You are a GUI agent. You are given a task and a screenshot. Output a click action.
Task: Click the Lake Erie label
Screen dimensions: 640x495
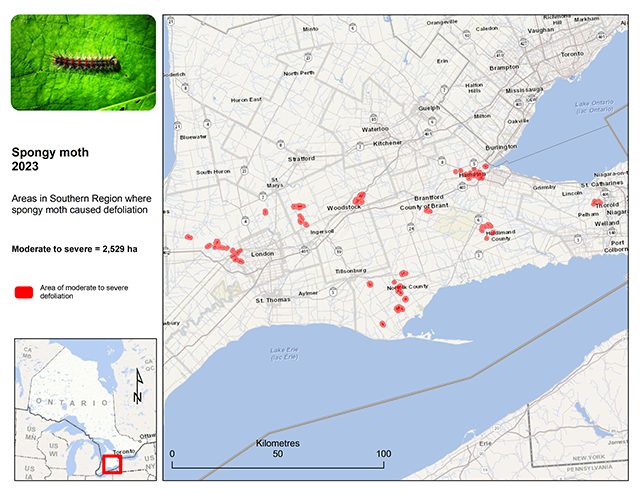(284, 353)
